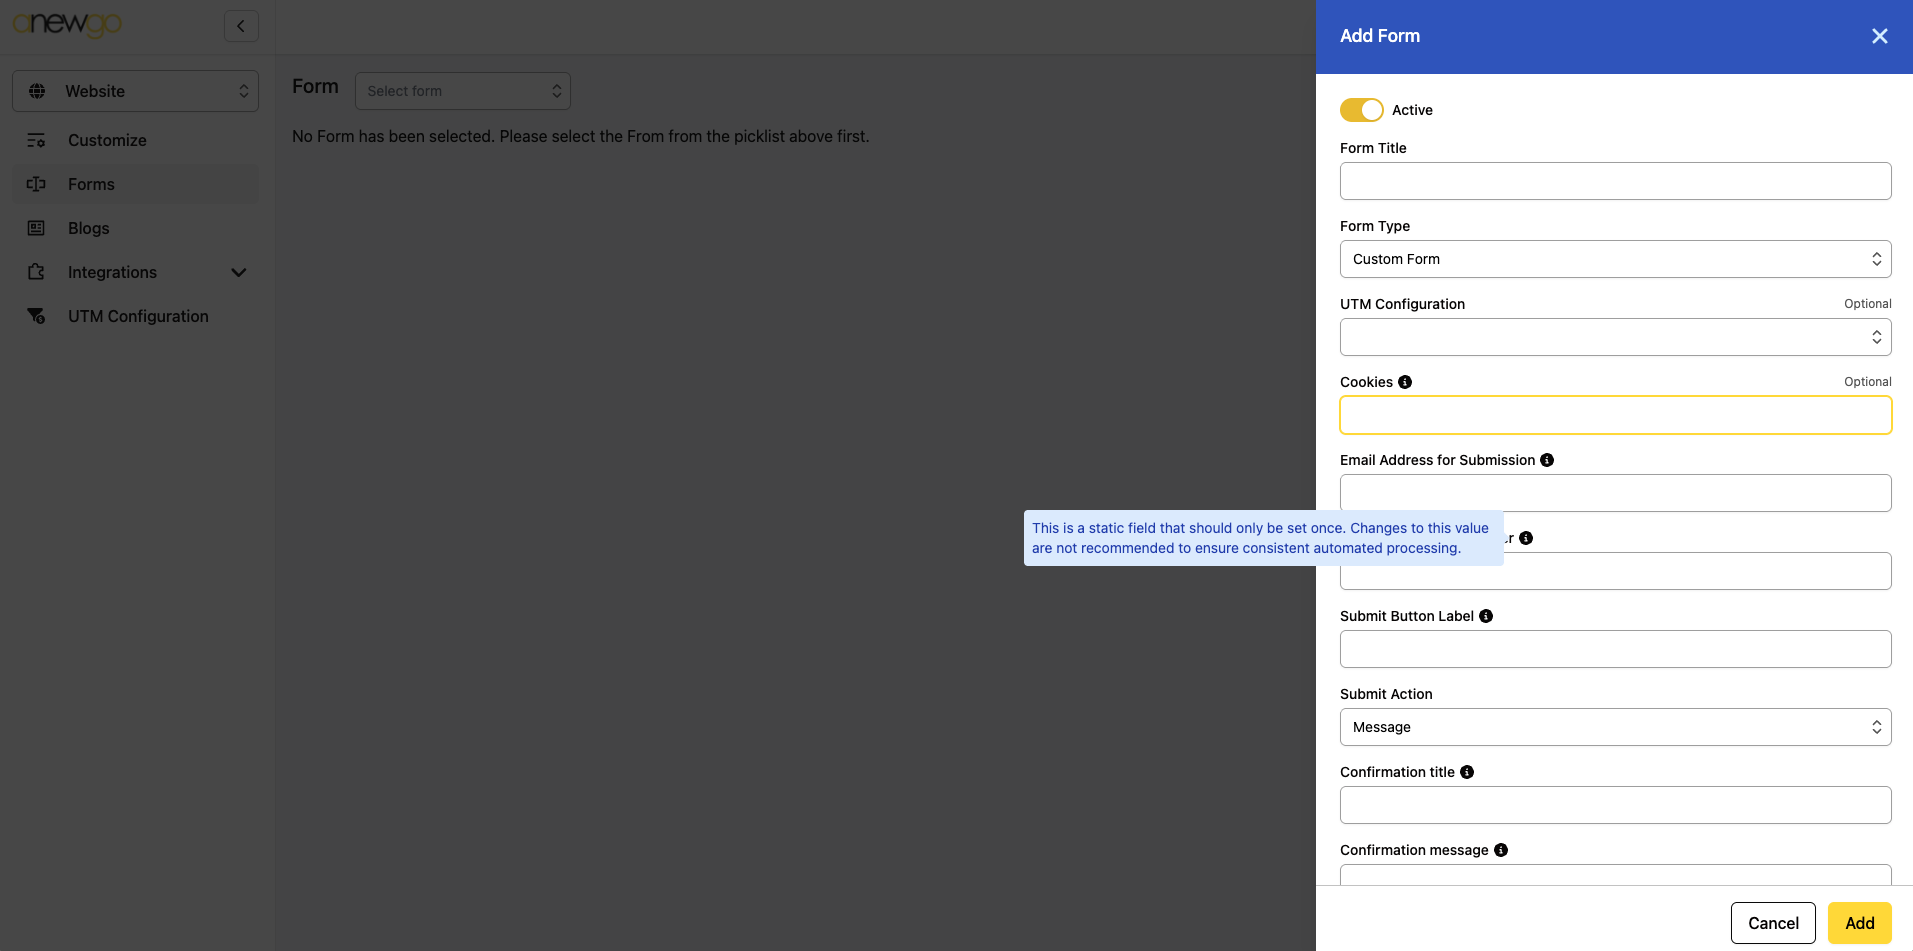1913x951 pixels.
Task: Open the Form Type dropdown
Action: tap(1615, 259)
